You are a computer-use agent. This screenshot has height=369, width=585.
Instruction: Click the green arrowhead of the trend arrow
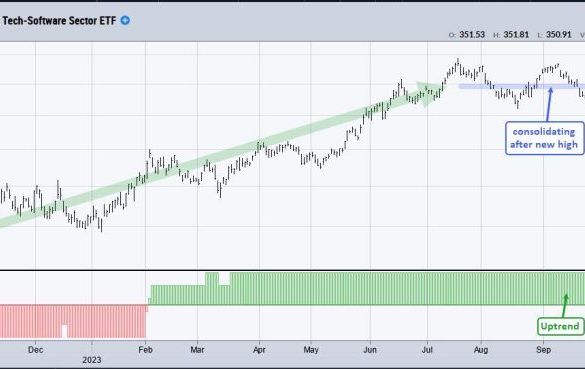429,94
